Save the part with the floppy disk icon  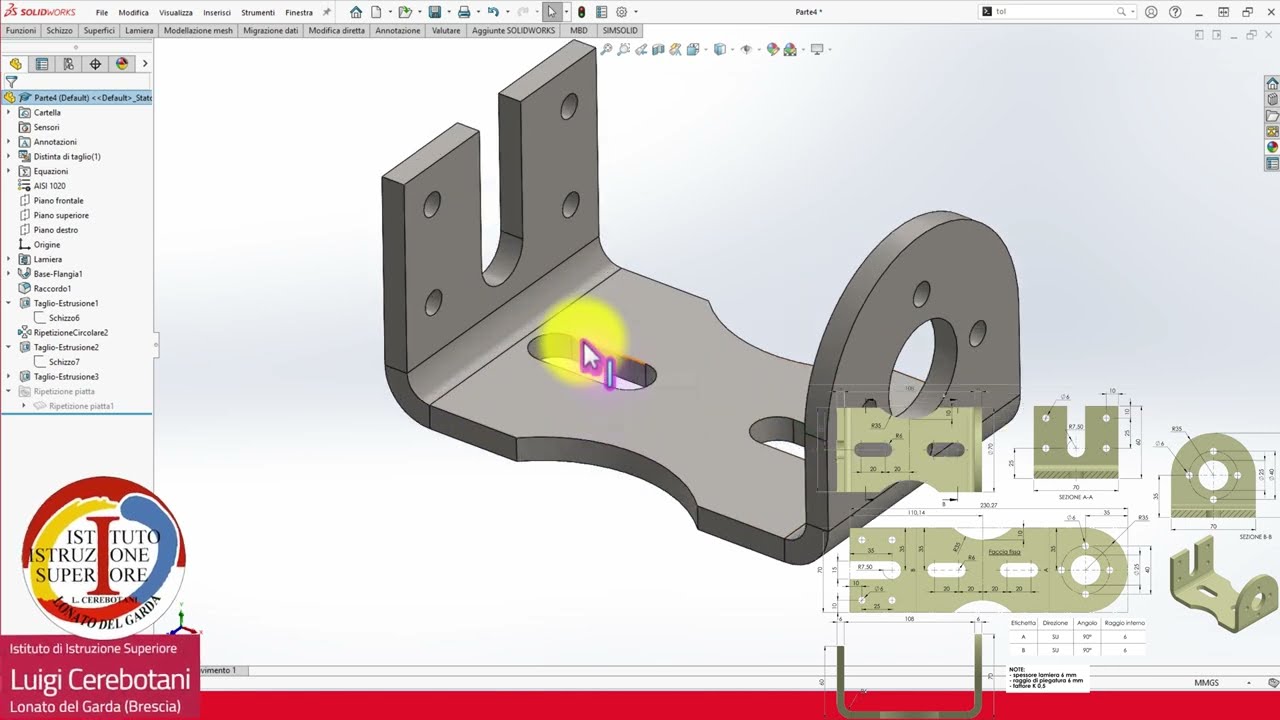tap(434, 12)
